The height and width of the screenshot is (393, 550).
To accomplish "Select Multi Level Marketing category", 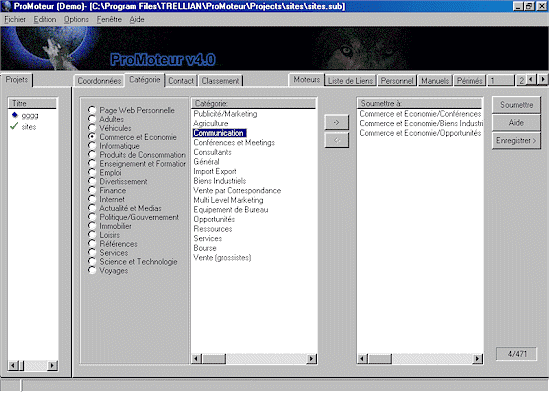I will (228, 200).
